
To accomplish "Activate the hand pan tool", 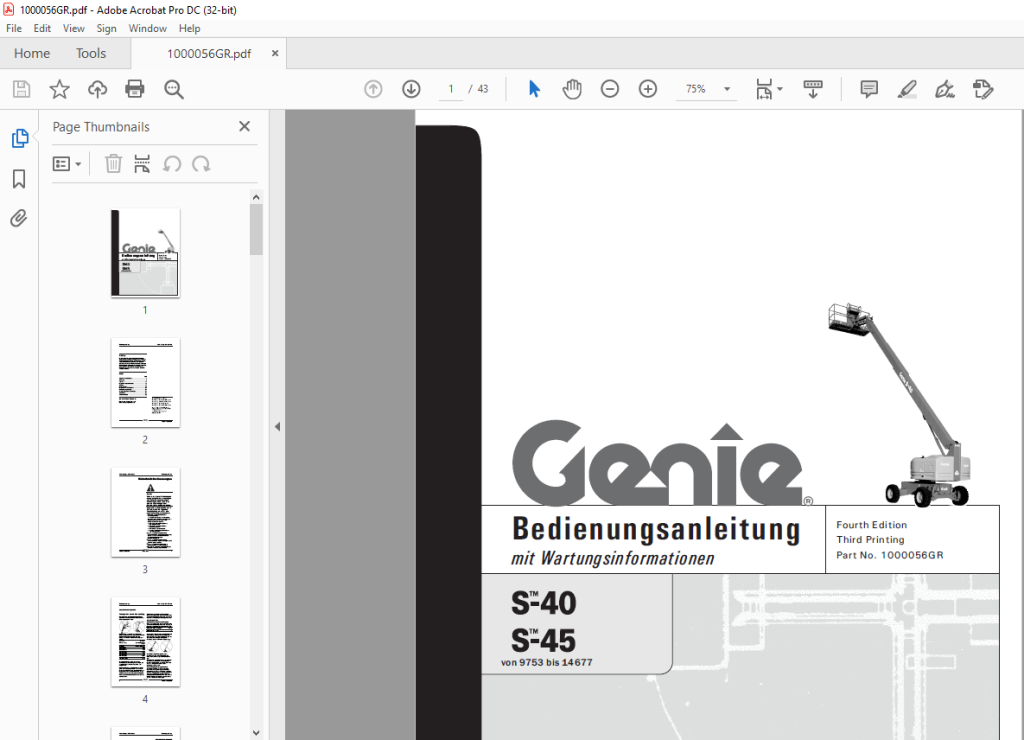I will [572, 89].
